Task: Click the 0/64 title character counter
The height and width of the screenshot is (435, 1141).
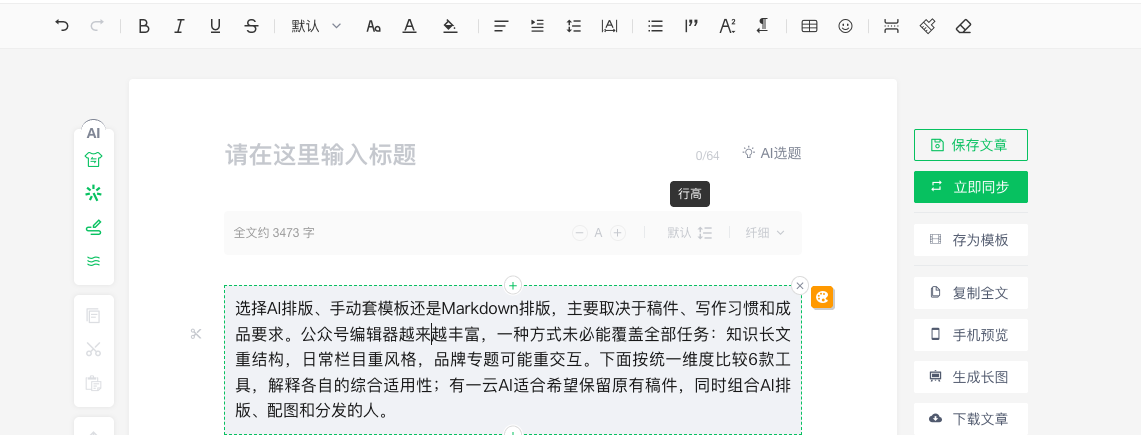Action: [707, 156]
